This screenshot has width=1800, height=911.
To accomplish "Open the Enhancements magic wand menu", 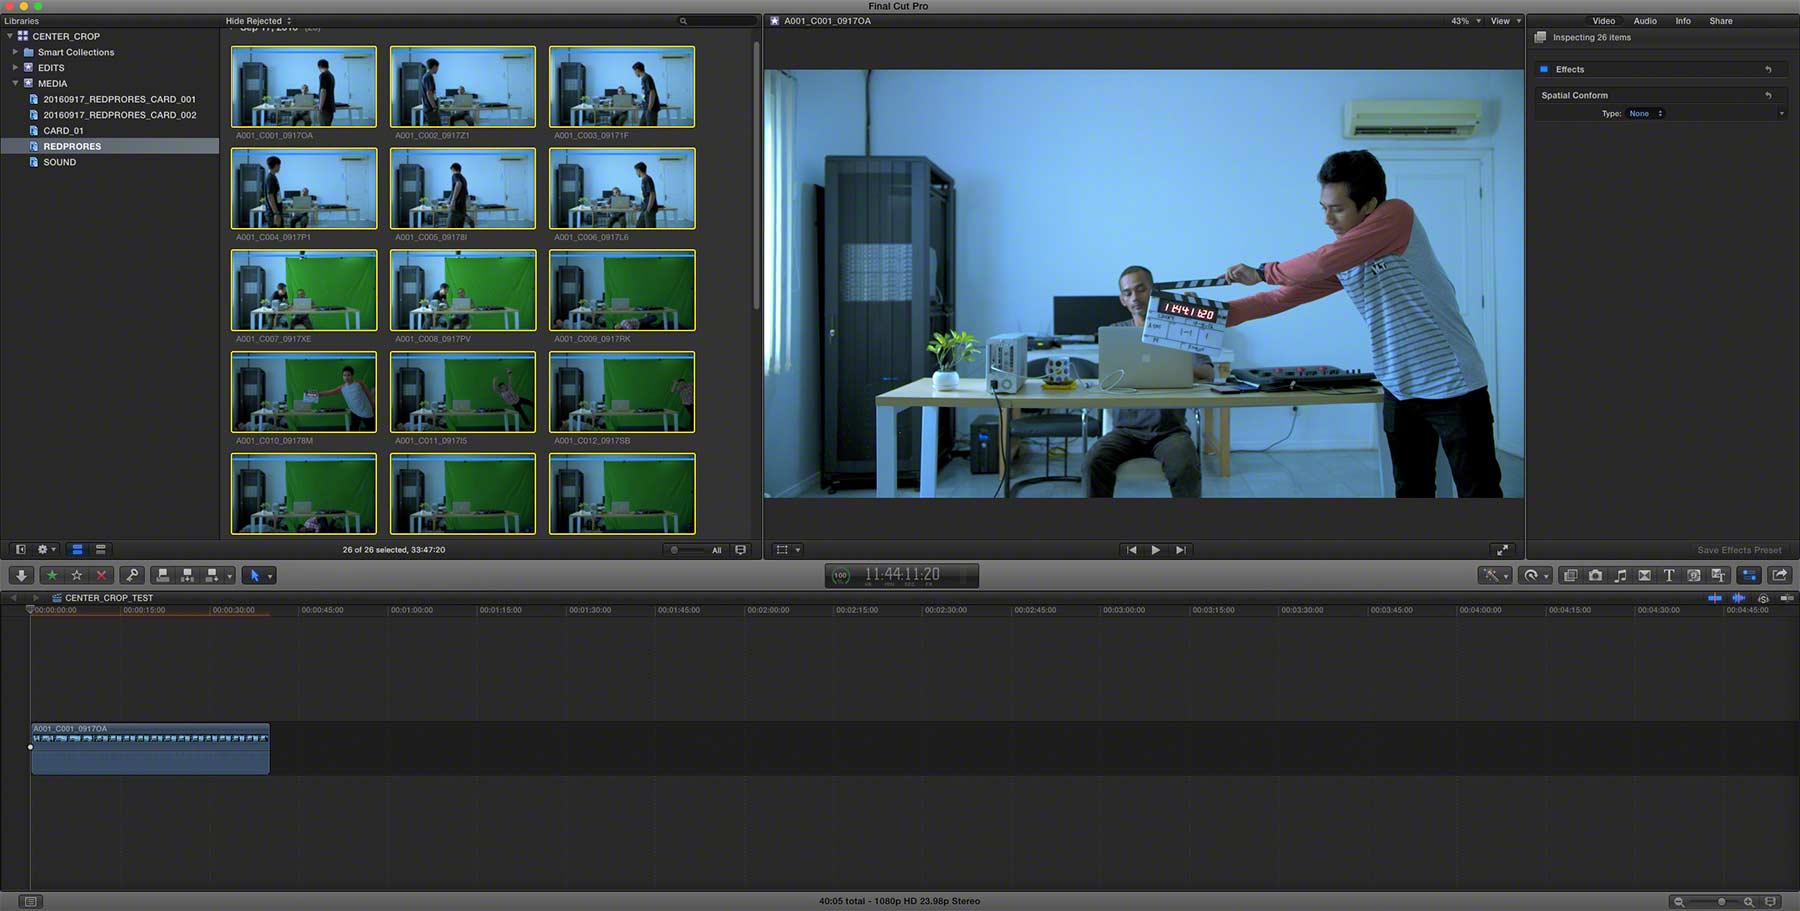I will 1494,575.
